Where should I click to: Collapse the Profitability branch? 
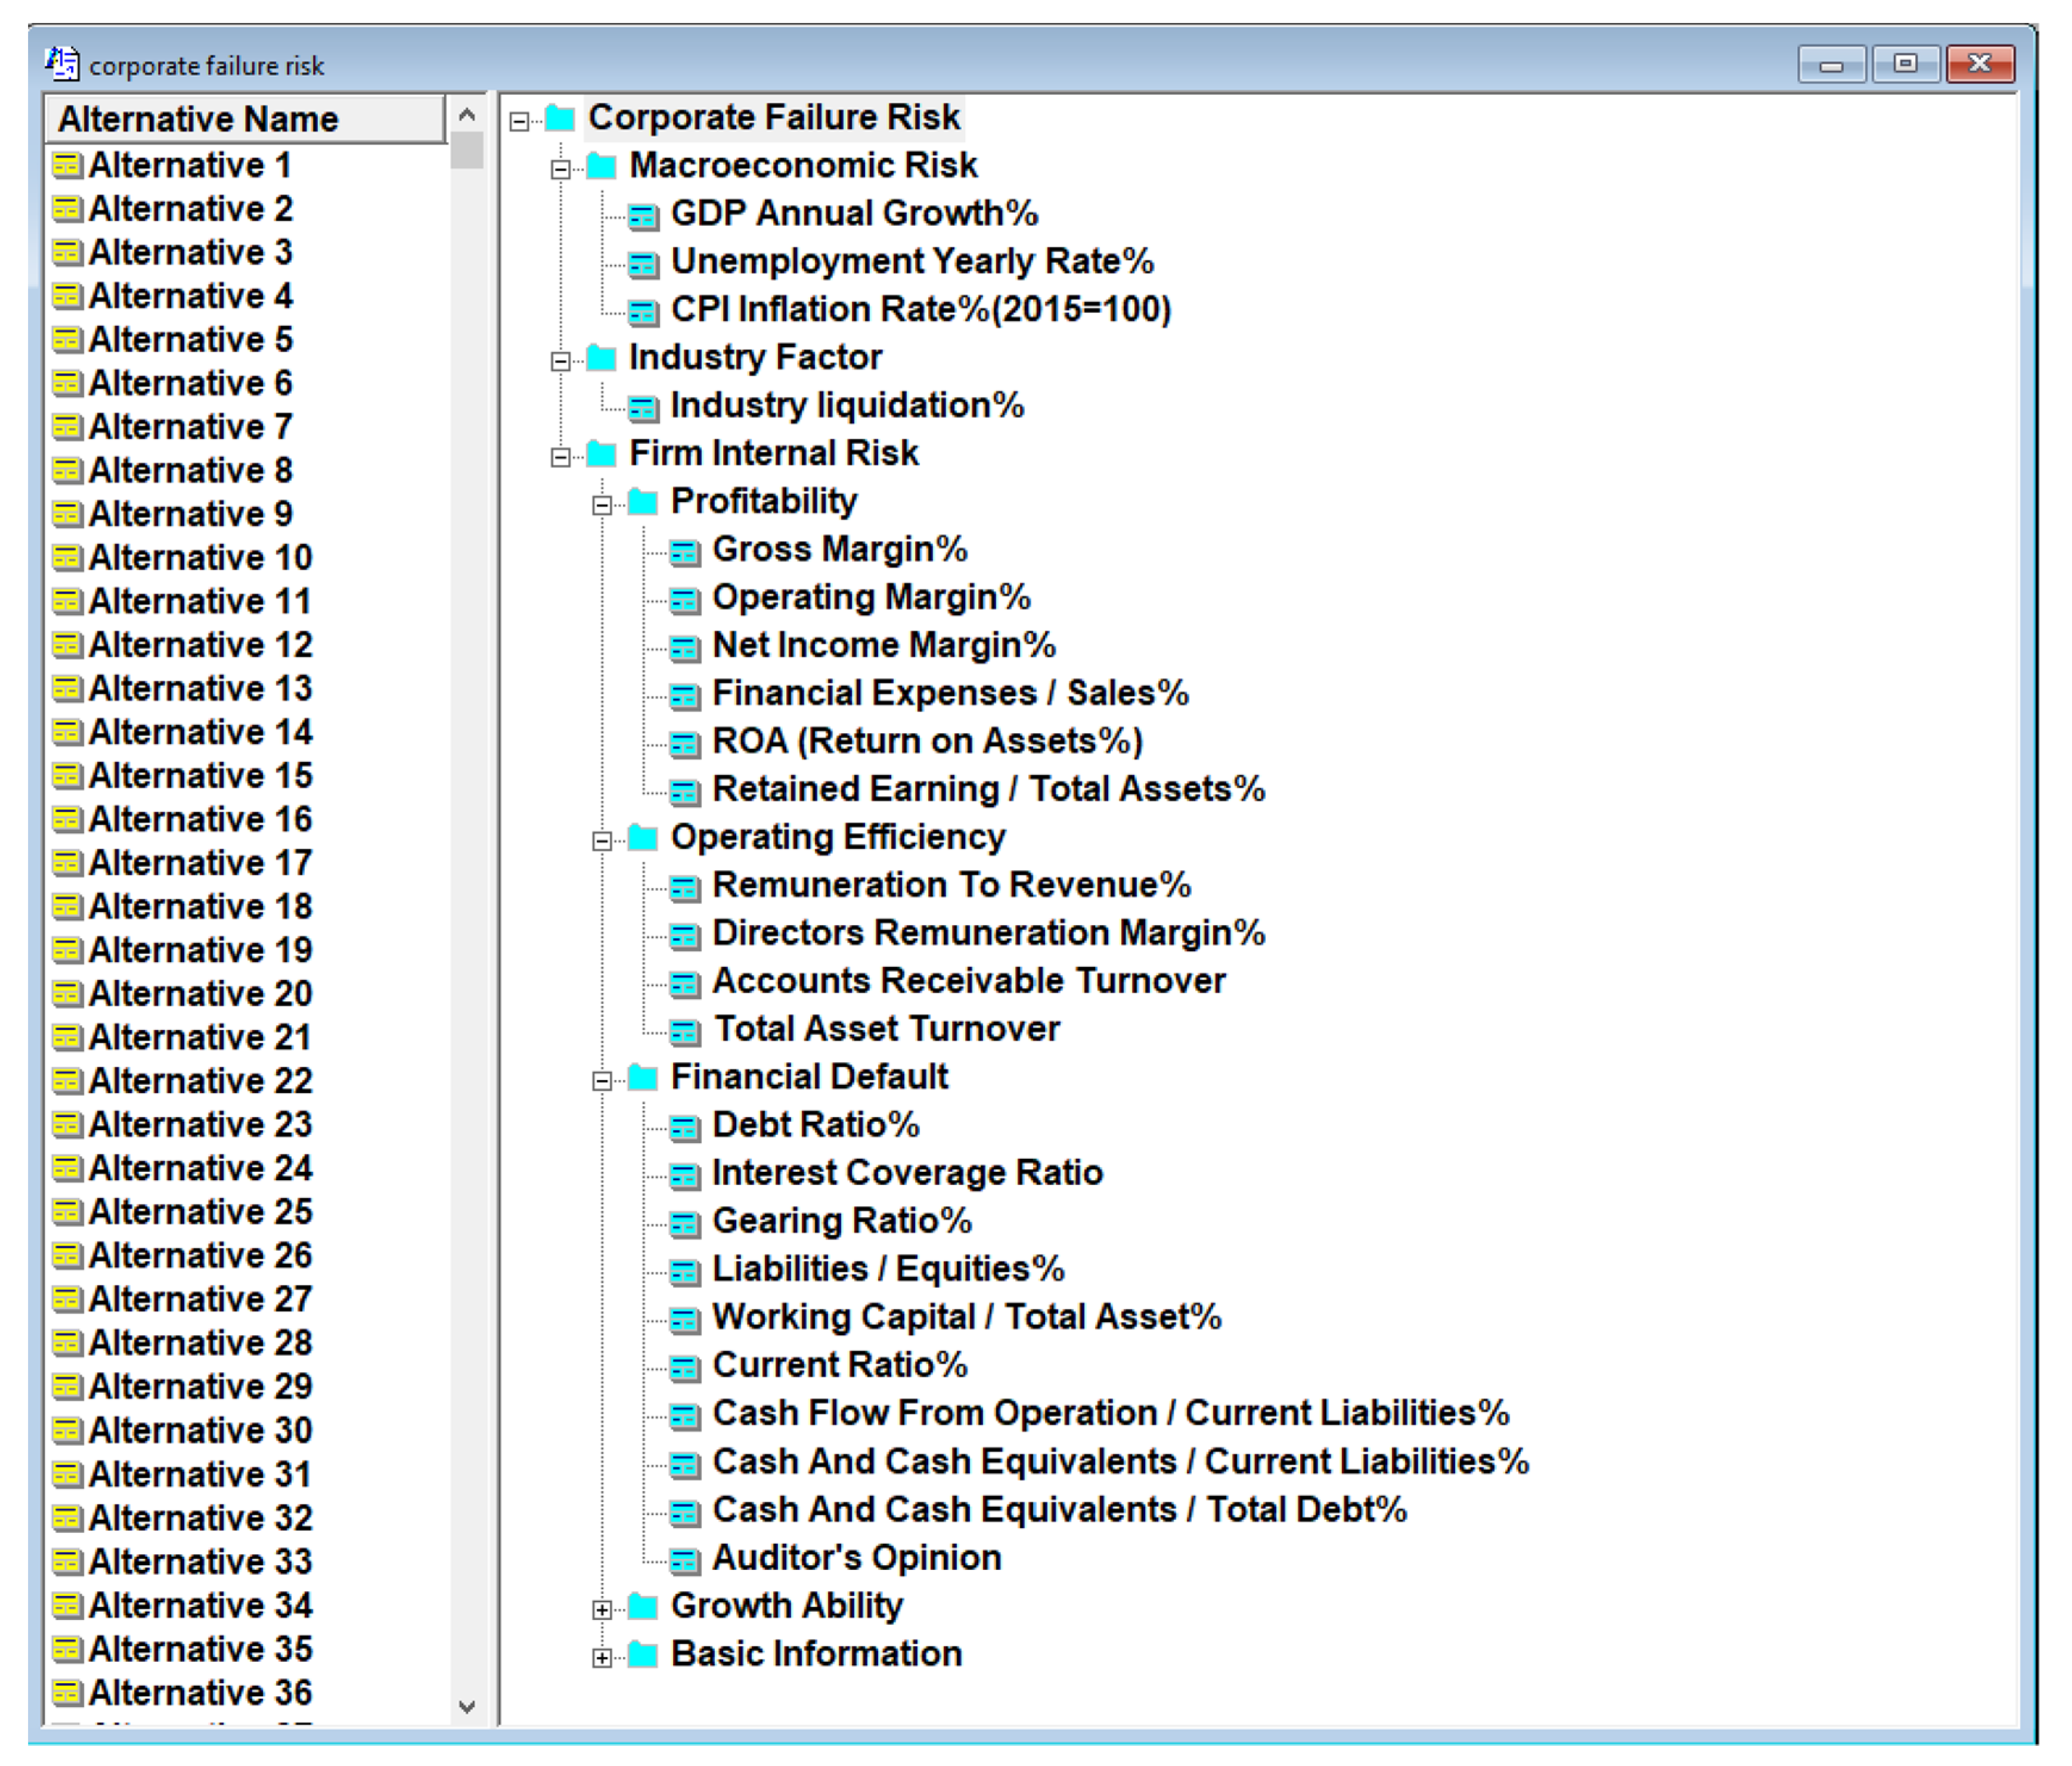(x=602, y=505)
